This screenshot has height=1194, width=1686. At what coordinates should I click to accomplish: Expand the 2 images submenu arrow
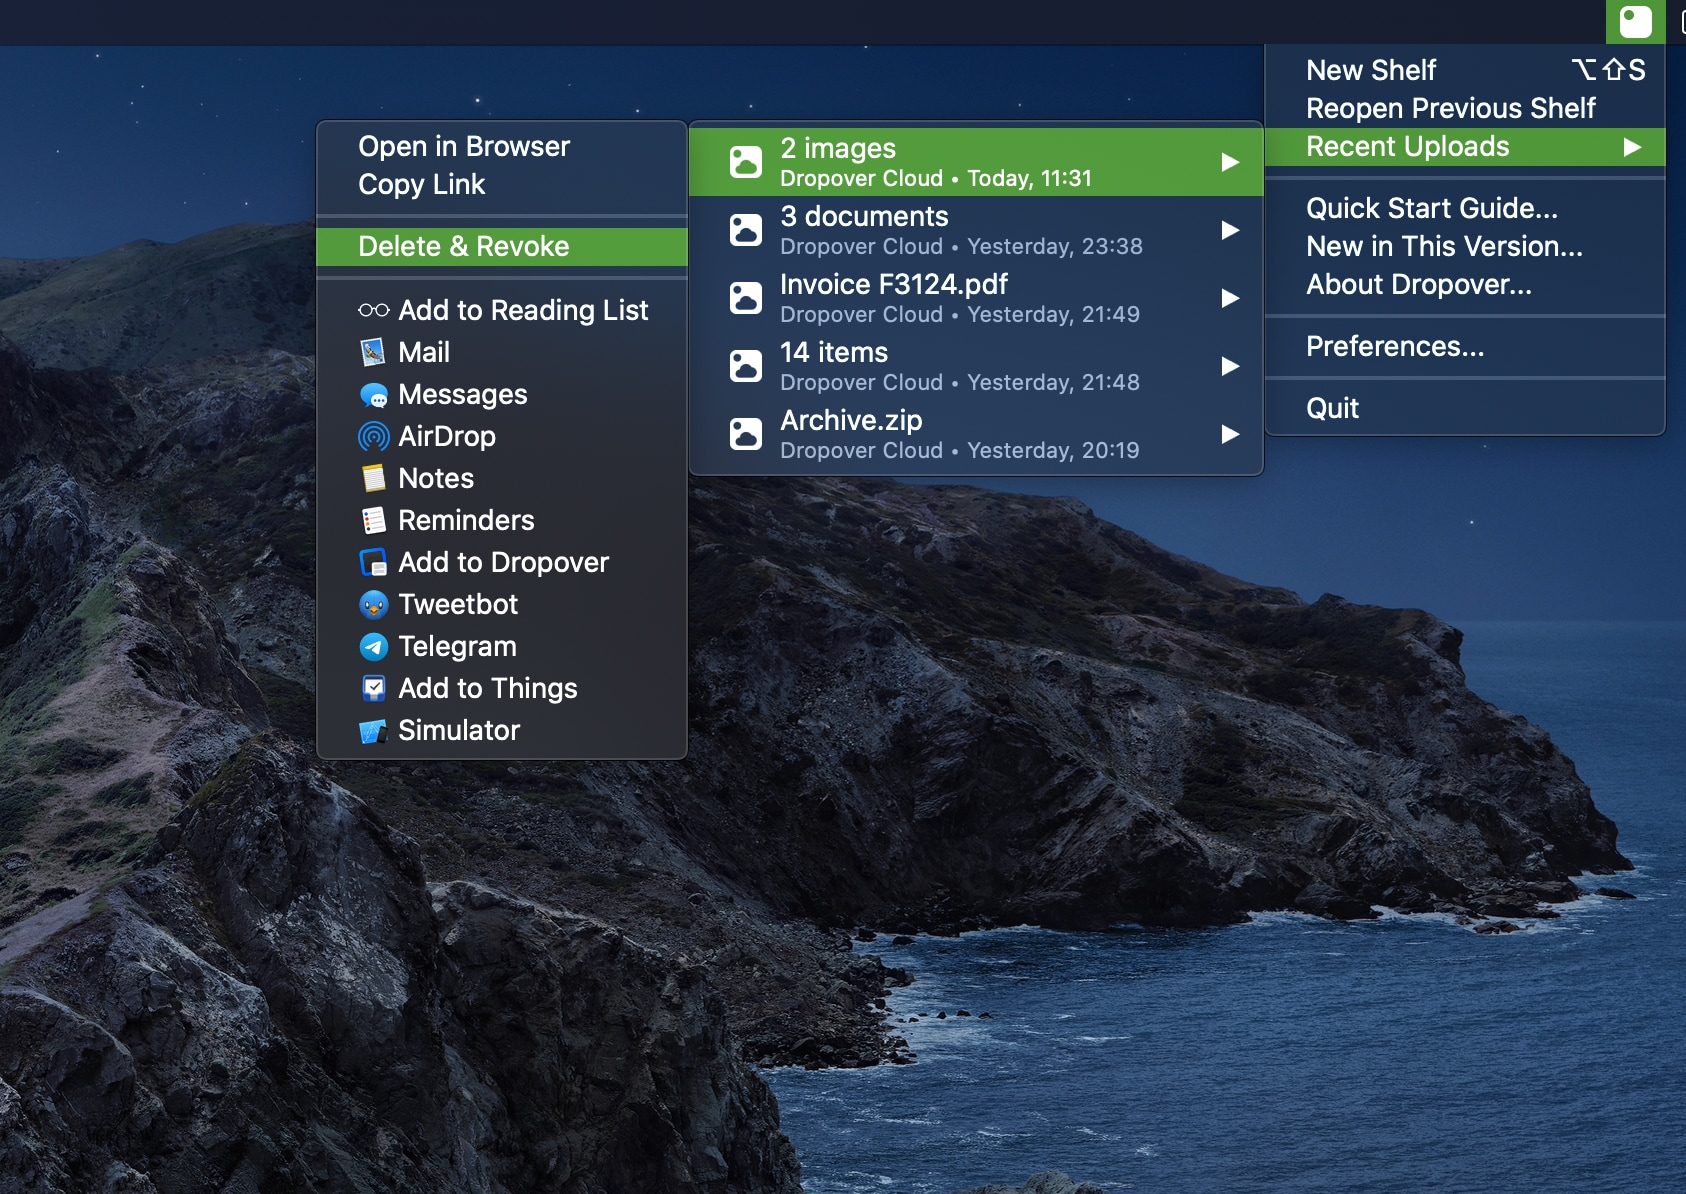click(1230, 162)
